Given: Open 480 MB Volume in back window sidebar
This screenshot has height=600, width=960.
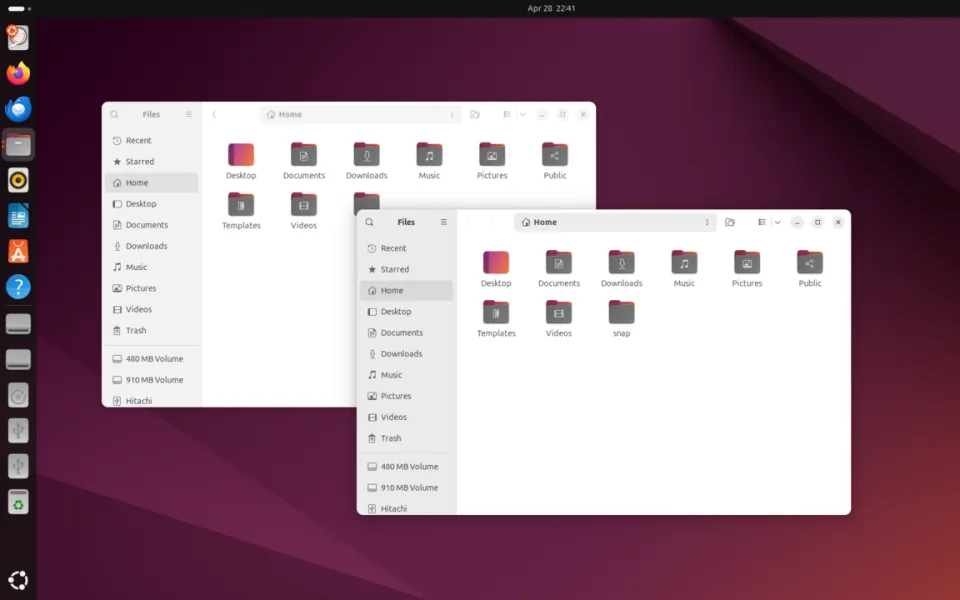Looking at the screenshot, I should (152, 359).
